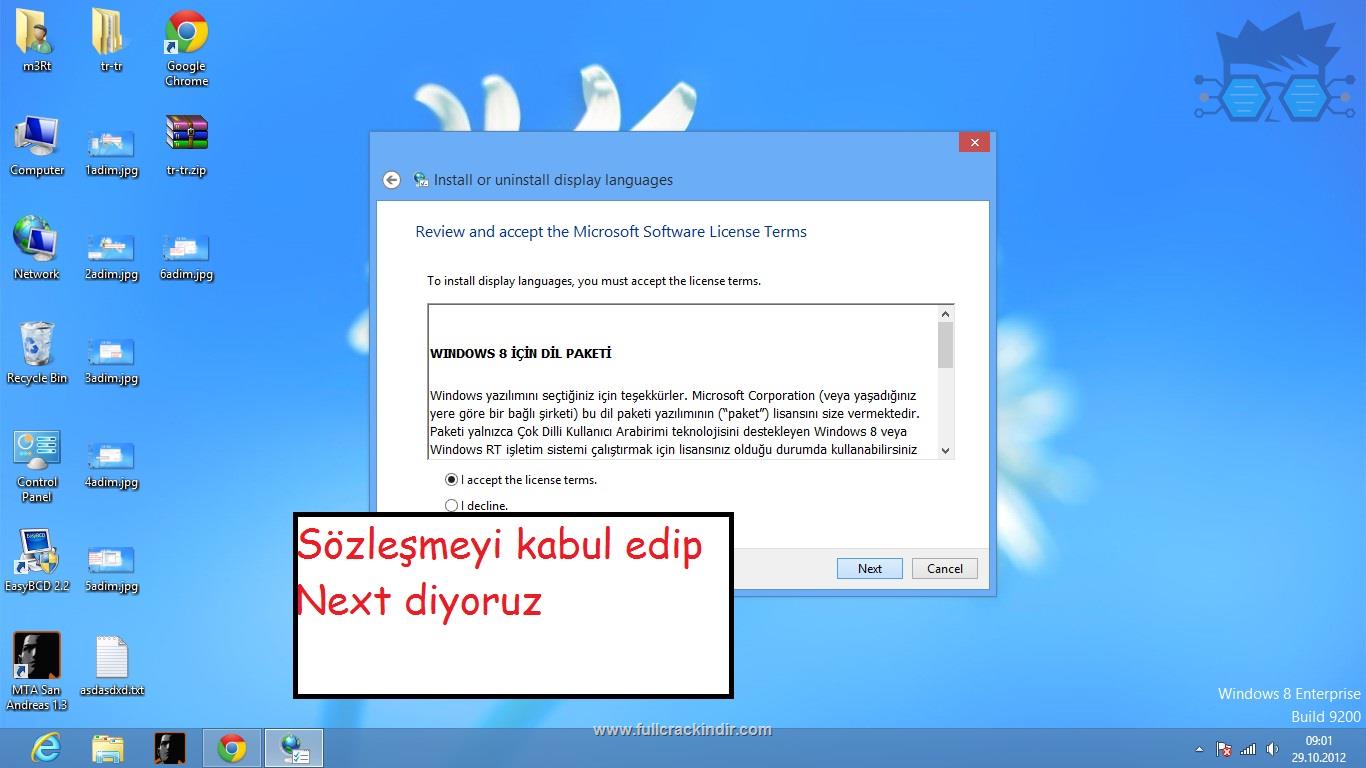
Task: Select the Computer desktop icon
Action: coord(37,145)
